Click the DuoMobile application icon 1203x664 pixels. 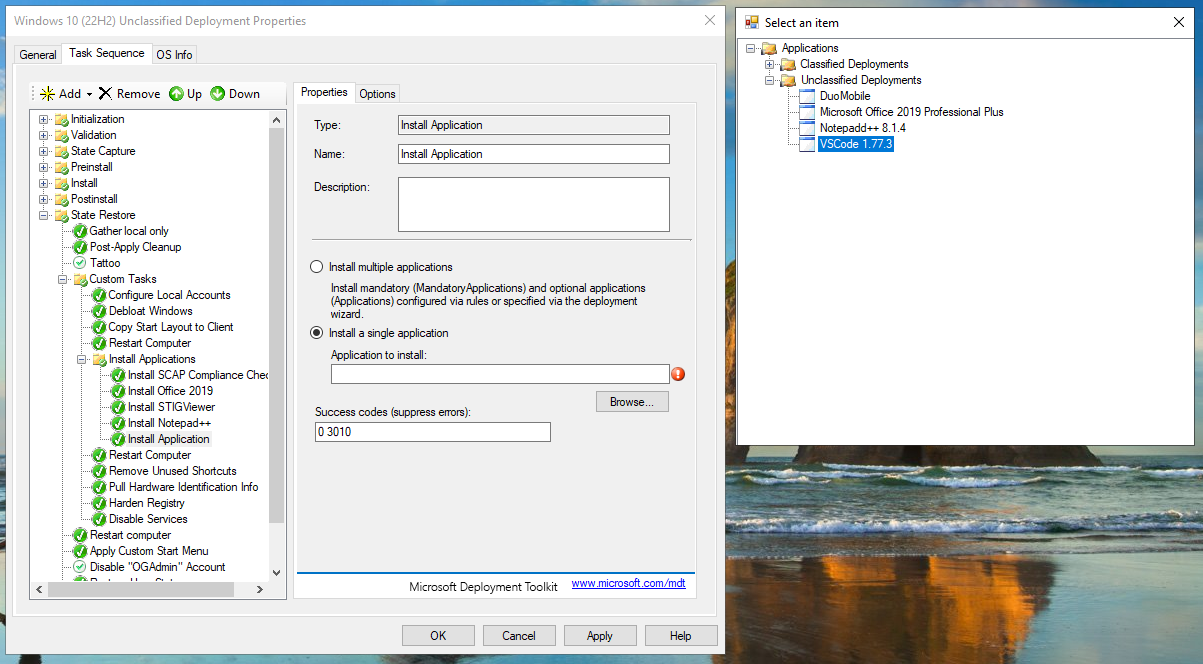pos(805,95)
